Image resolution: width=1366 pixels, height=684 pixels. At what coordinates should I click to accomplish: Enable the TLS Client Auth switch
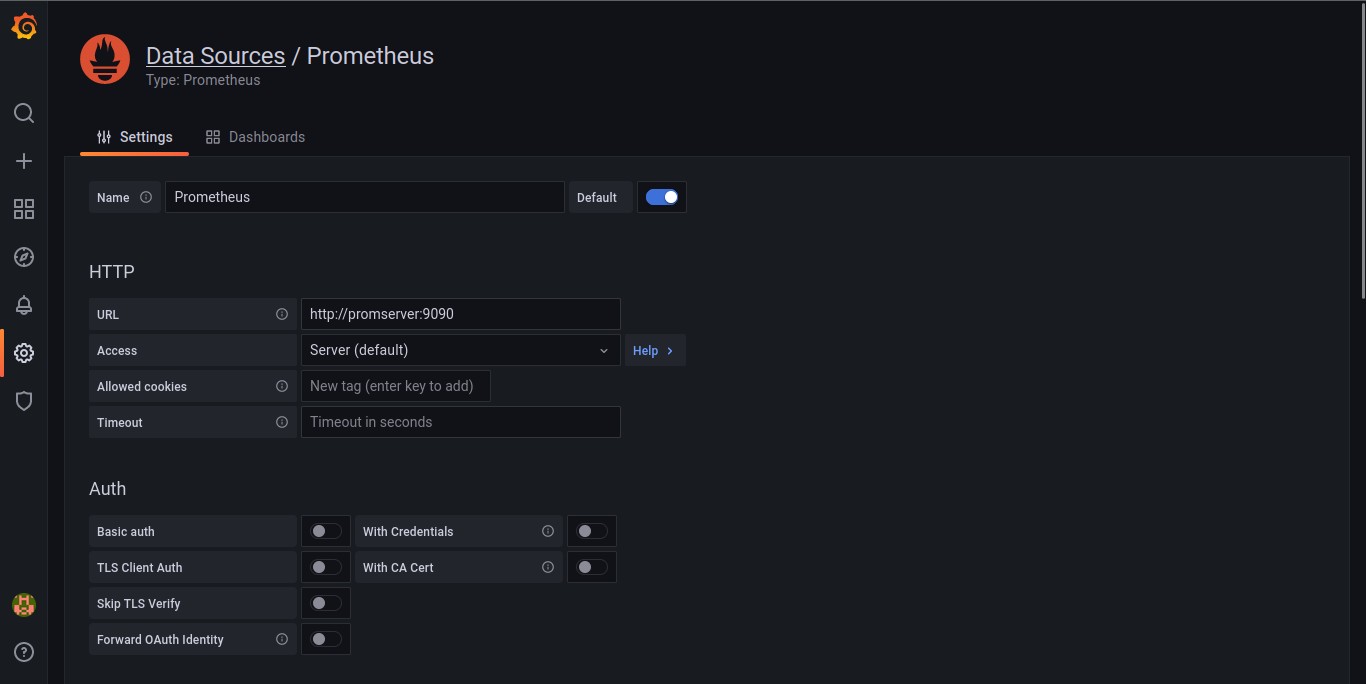(326, 567)
